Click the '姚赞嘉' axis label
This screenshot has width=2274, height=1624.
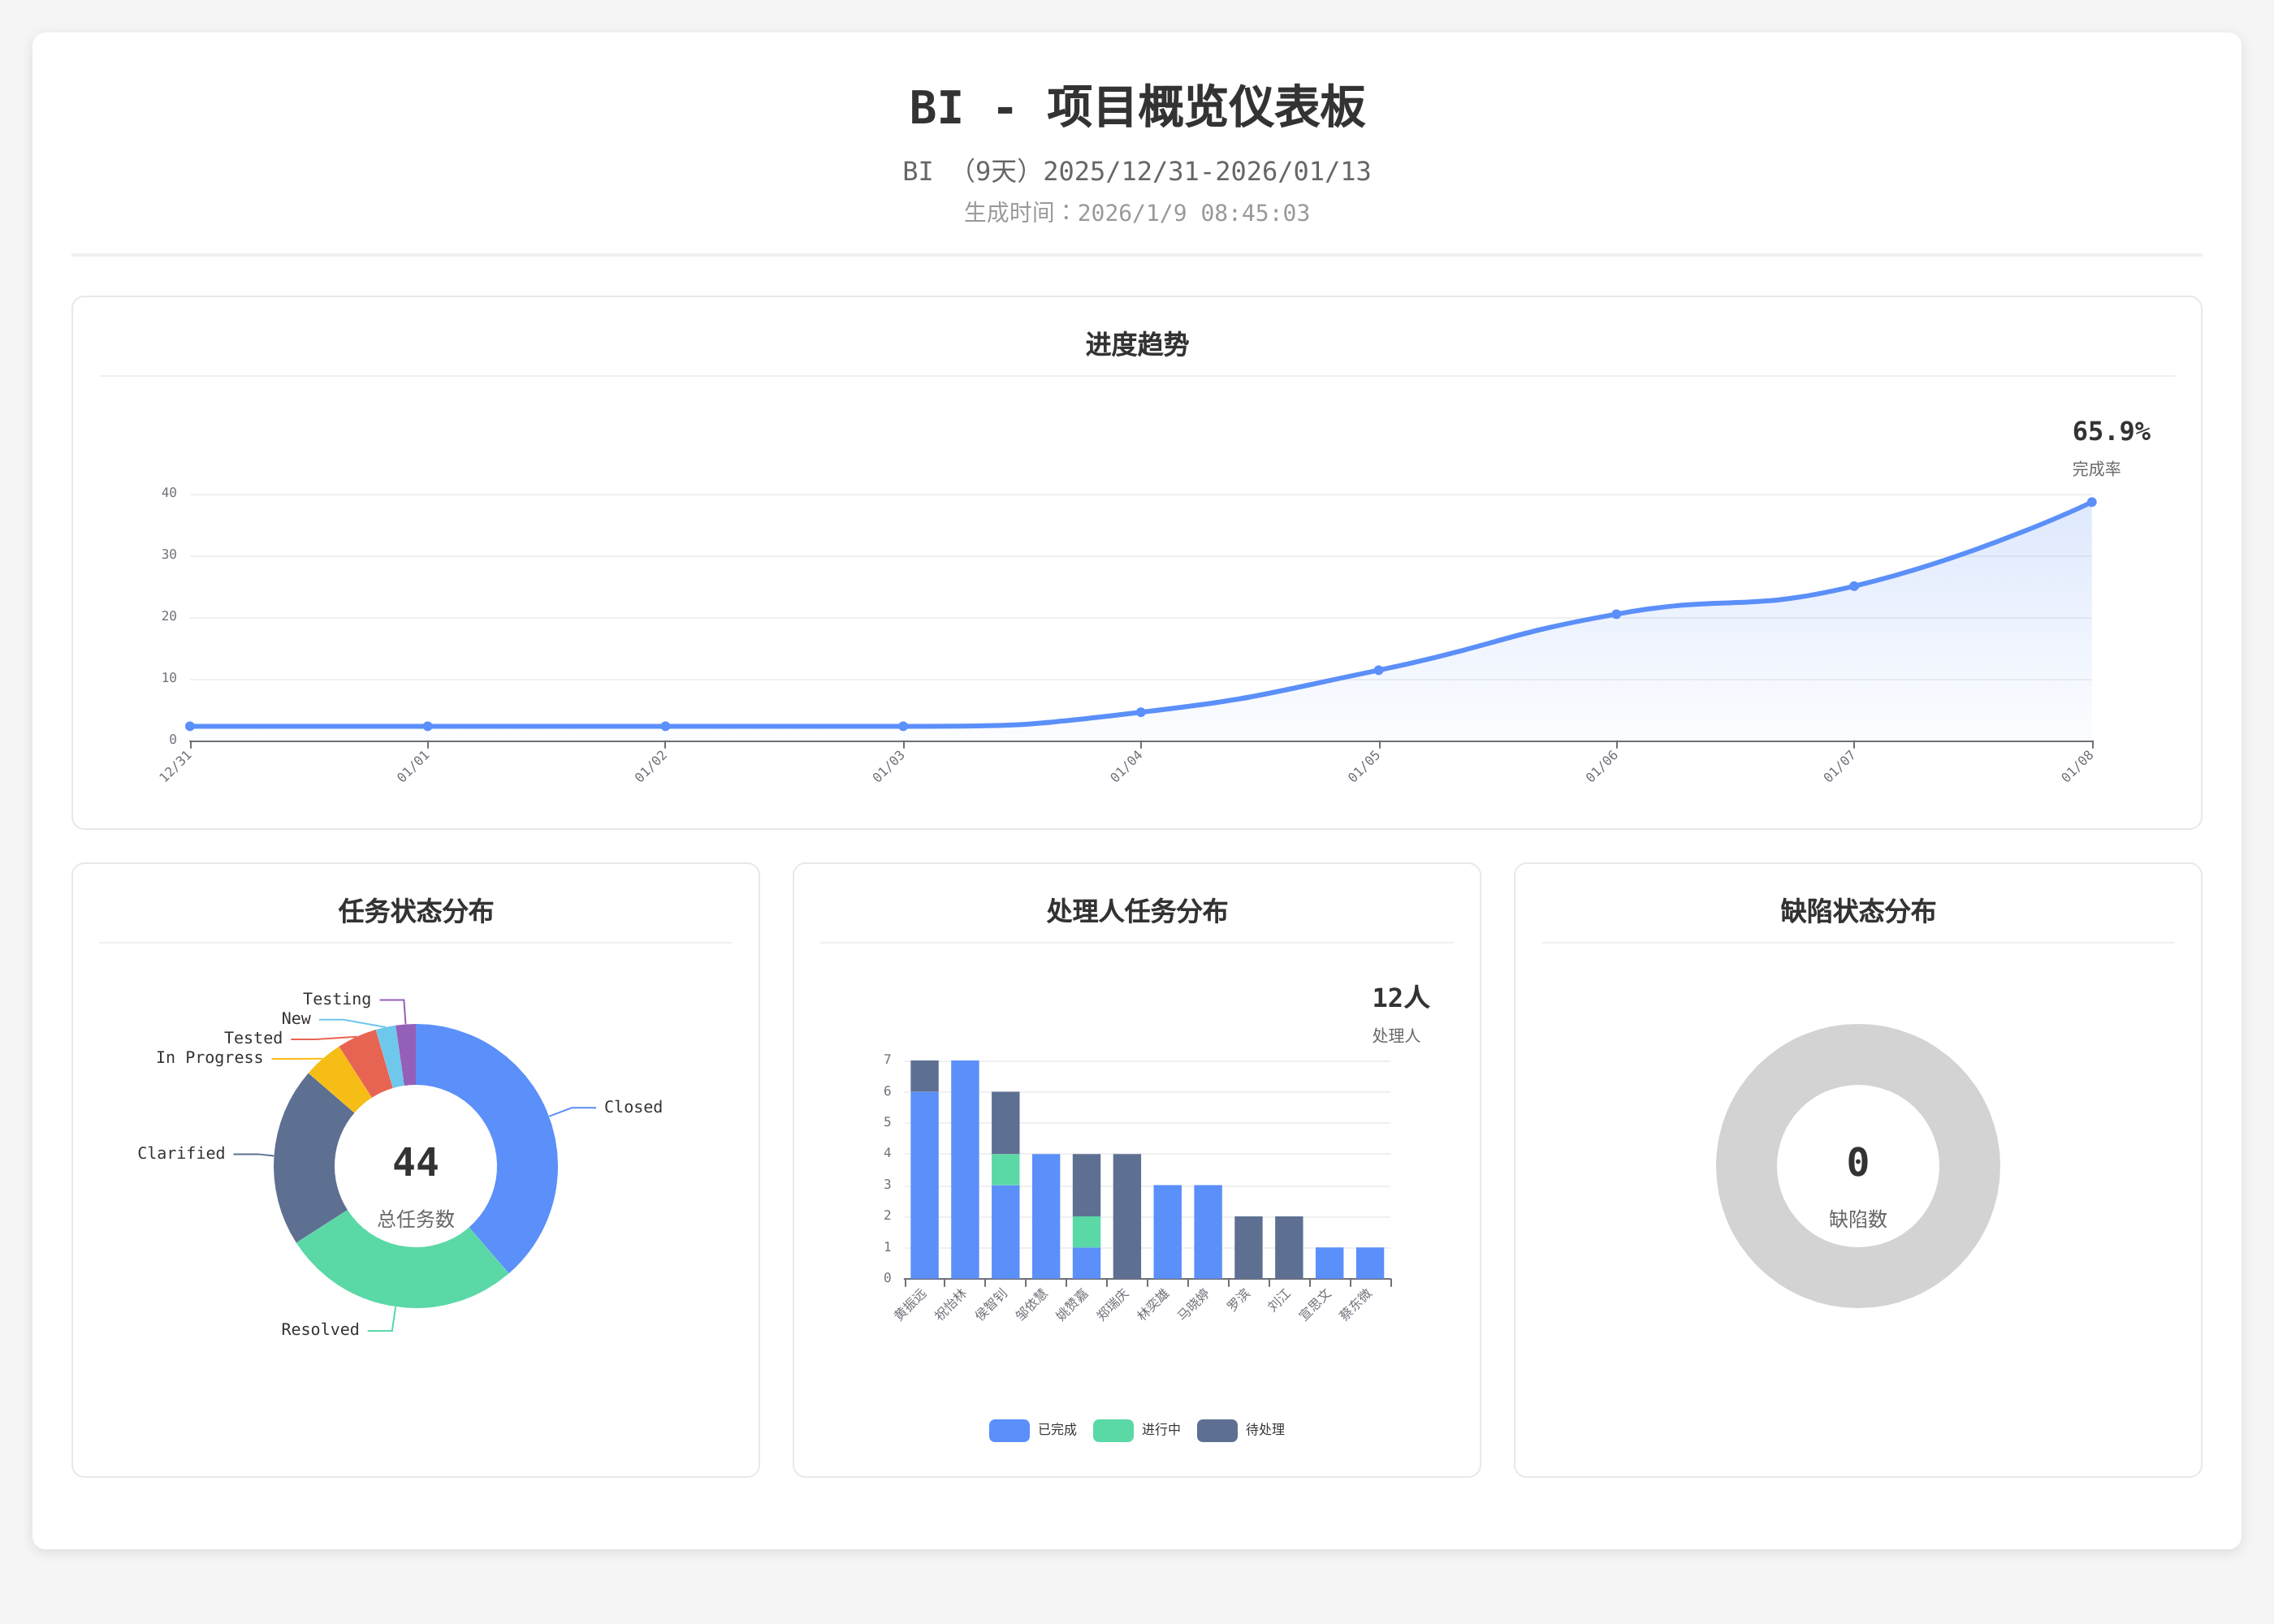1072,1305
